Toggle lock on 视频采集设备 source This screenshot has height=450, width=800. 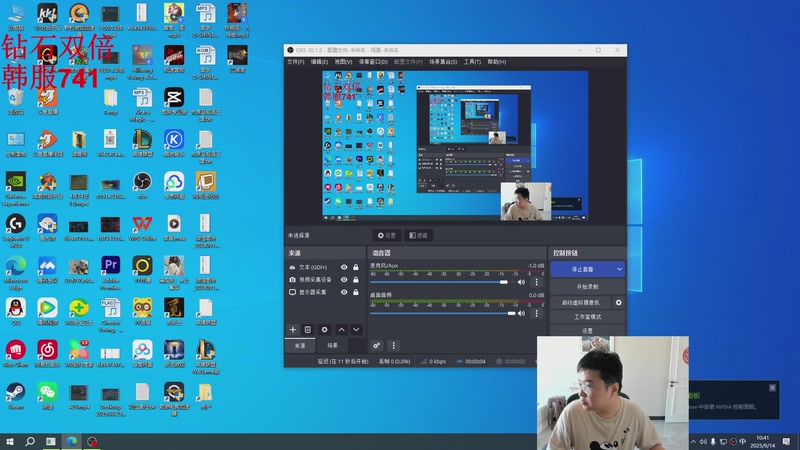(x=356, y=280)
